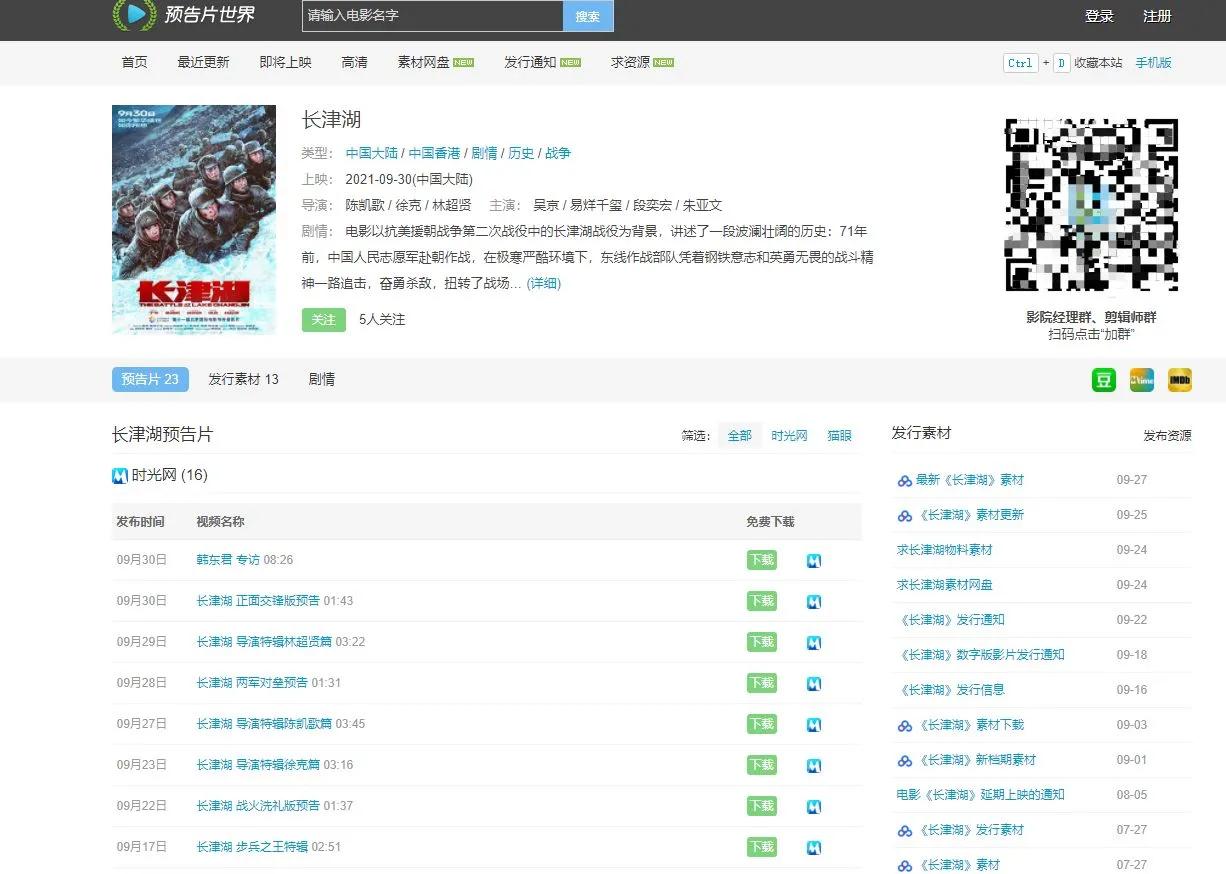
Task: Download 长津湖 战火洗礼版预告
Action: [x=761, y=805]
